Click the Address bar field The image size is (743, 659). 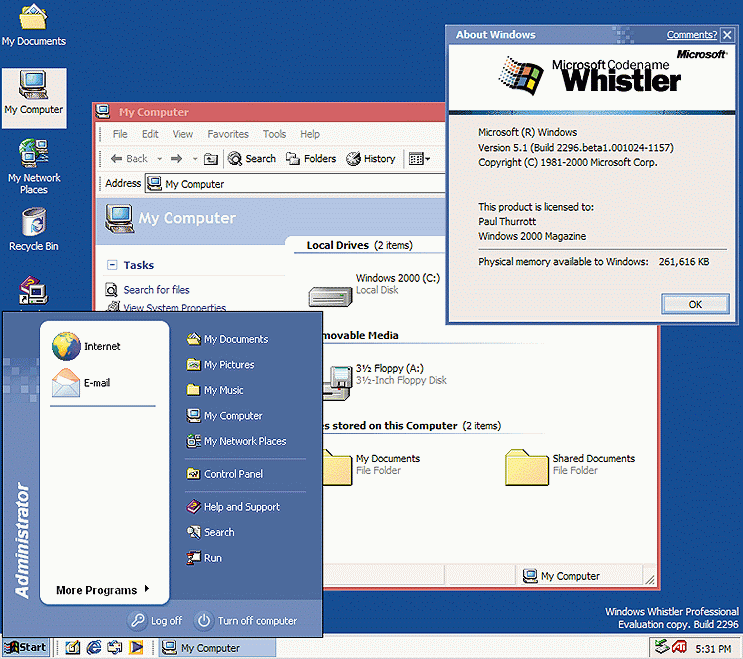pos(295,183)
